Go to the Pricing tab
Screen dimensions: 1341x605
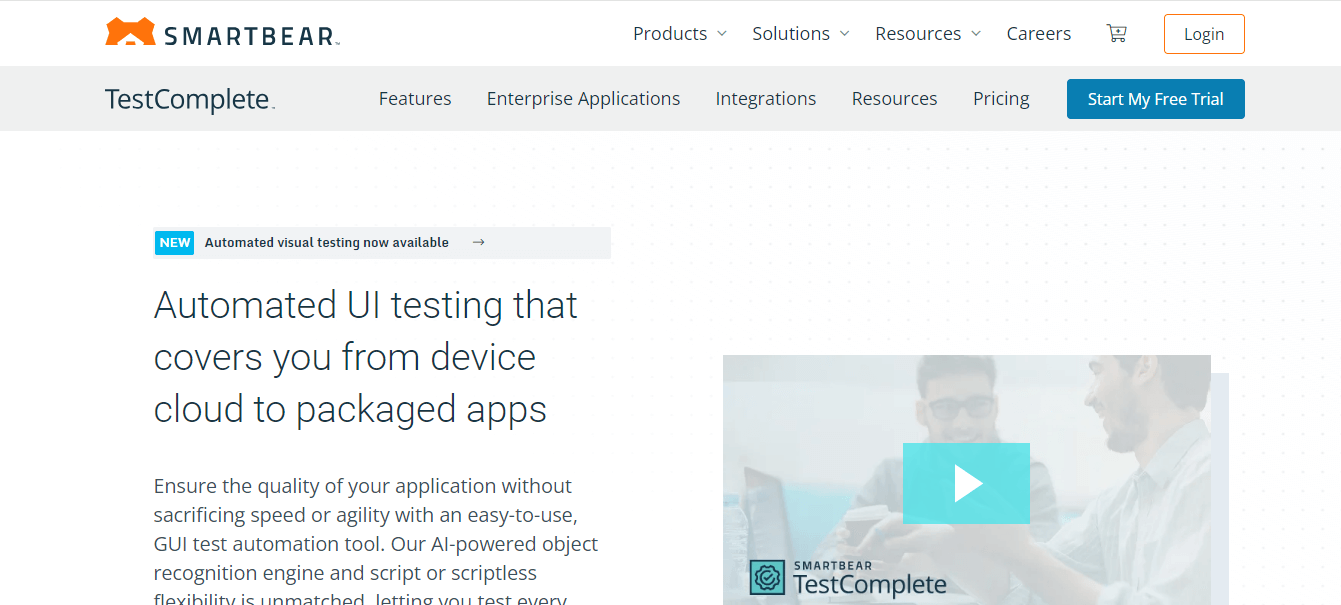click(1001, 99)
